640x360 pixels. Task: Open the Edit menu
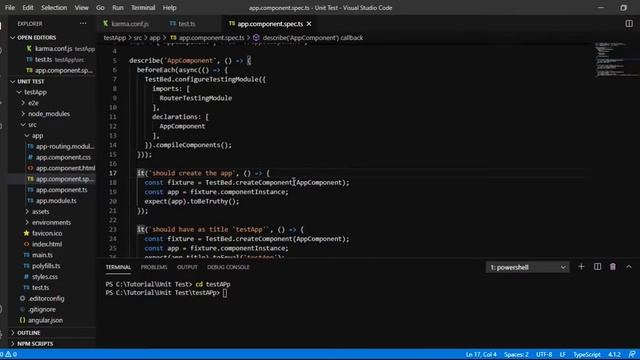coord(28,8)
